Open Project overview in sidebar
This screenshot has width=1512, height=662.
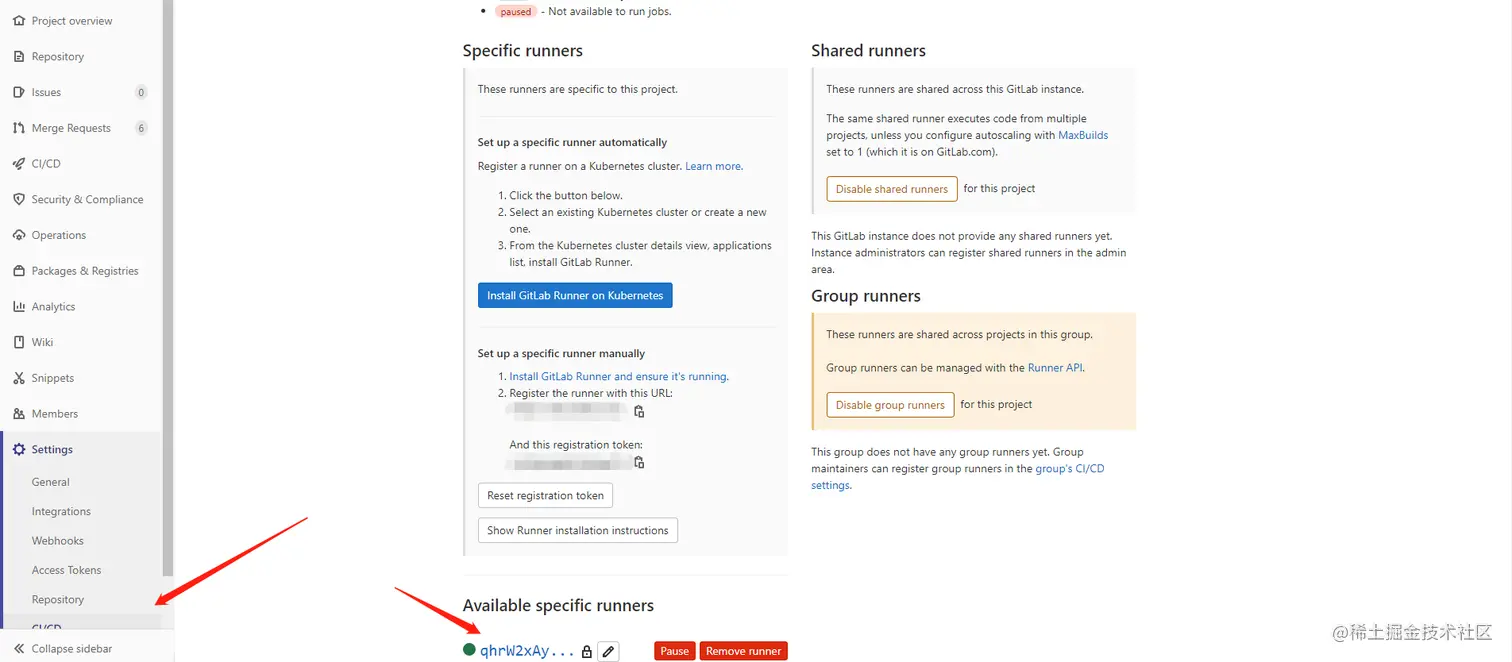(72, 21)
